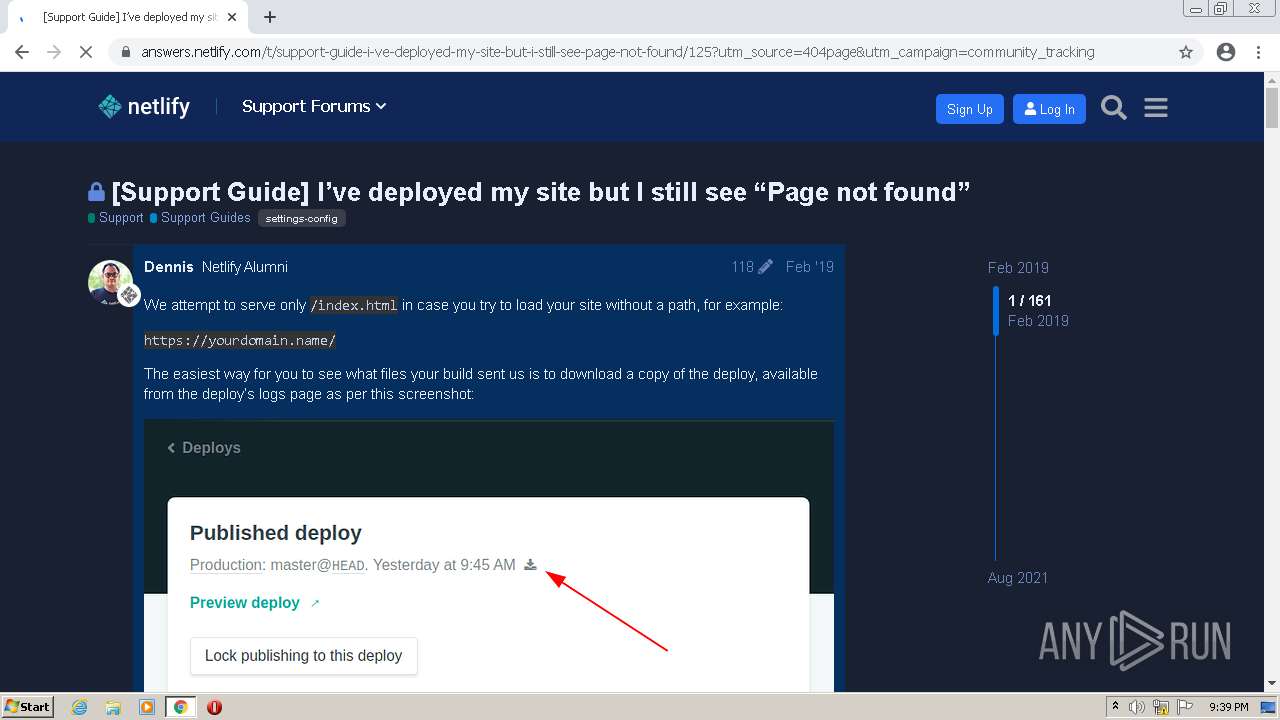Click the taskbar clock 9:39 PM
This screenshot has width=1280, height=720.
(1228, 707)
